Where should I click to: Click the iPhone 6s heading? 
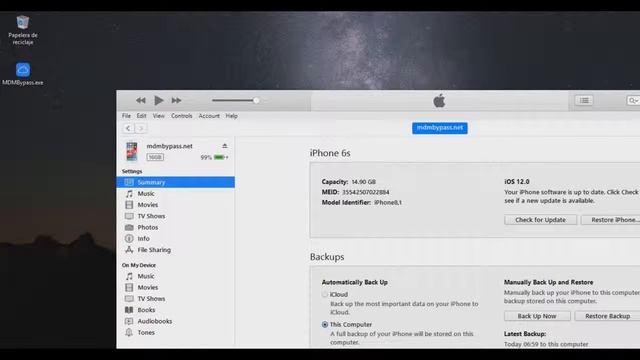point(330,153)
